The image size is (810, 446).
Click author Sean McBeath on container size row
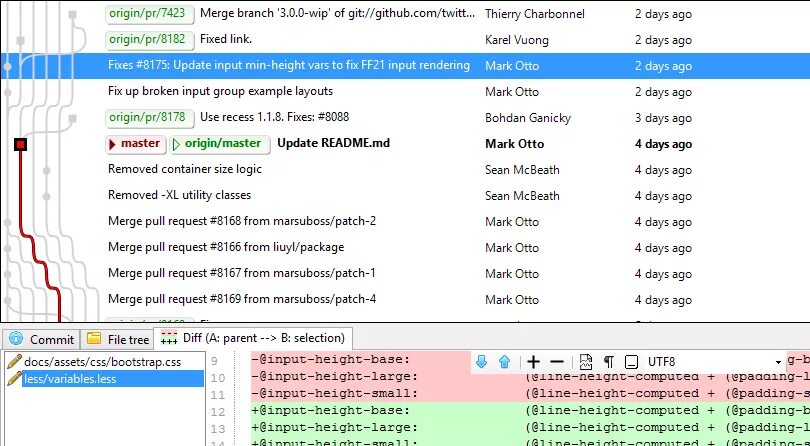point(522,170)
